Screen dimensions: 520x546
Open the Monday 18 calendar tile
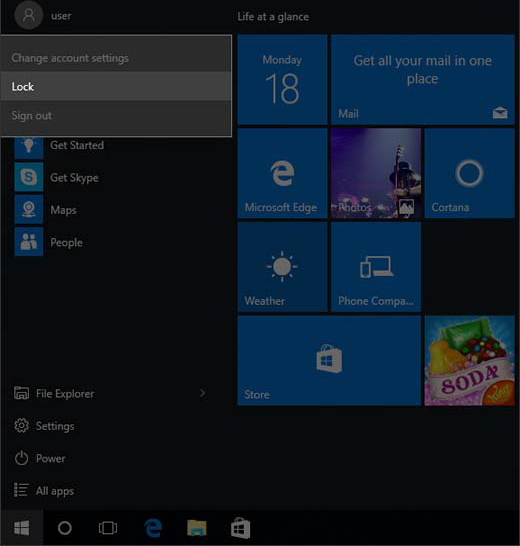282,79
